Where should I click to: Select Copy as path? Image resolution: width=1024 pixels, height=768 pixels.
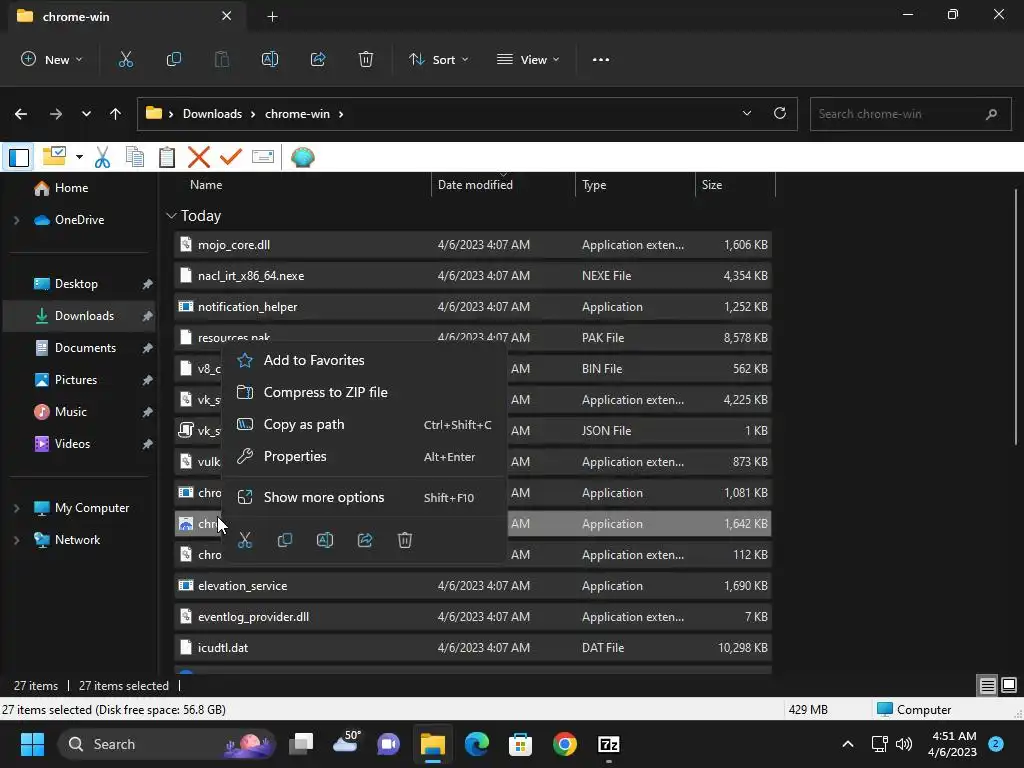[x=364, y=424]
